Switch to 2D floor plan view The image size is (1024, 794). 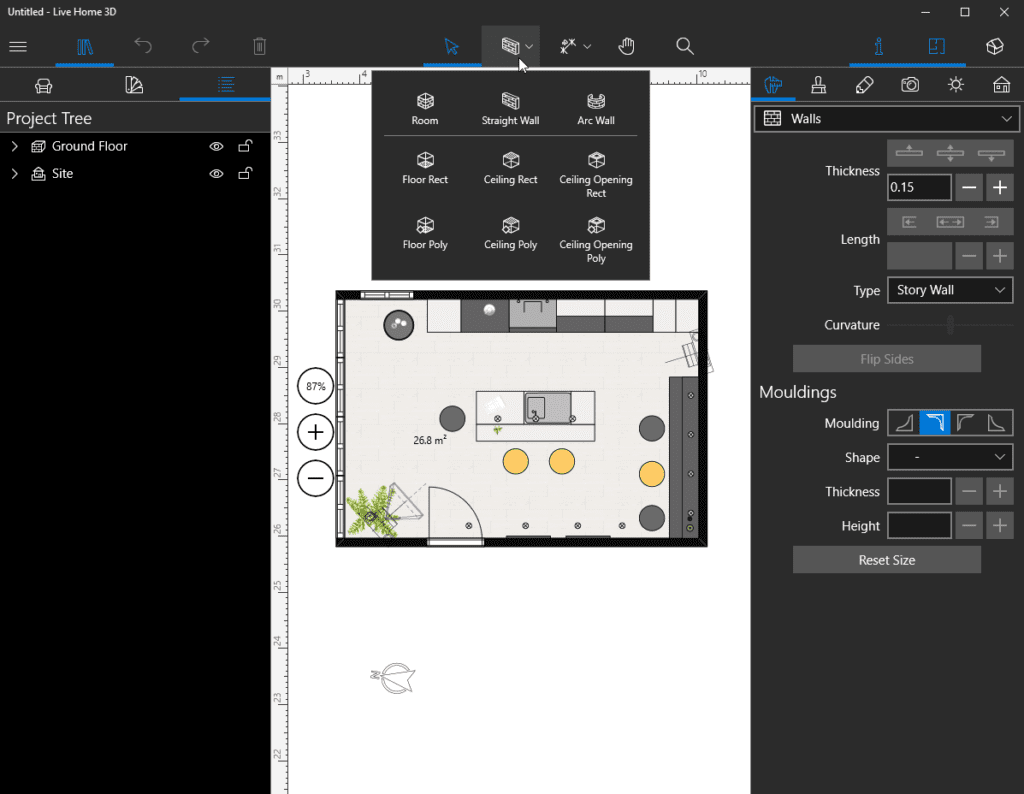[x=936, y=46]
